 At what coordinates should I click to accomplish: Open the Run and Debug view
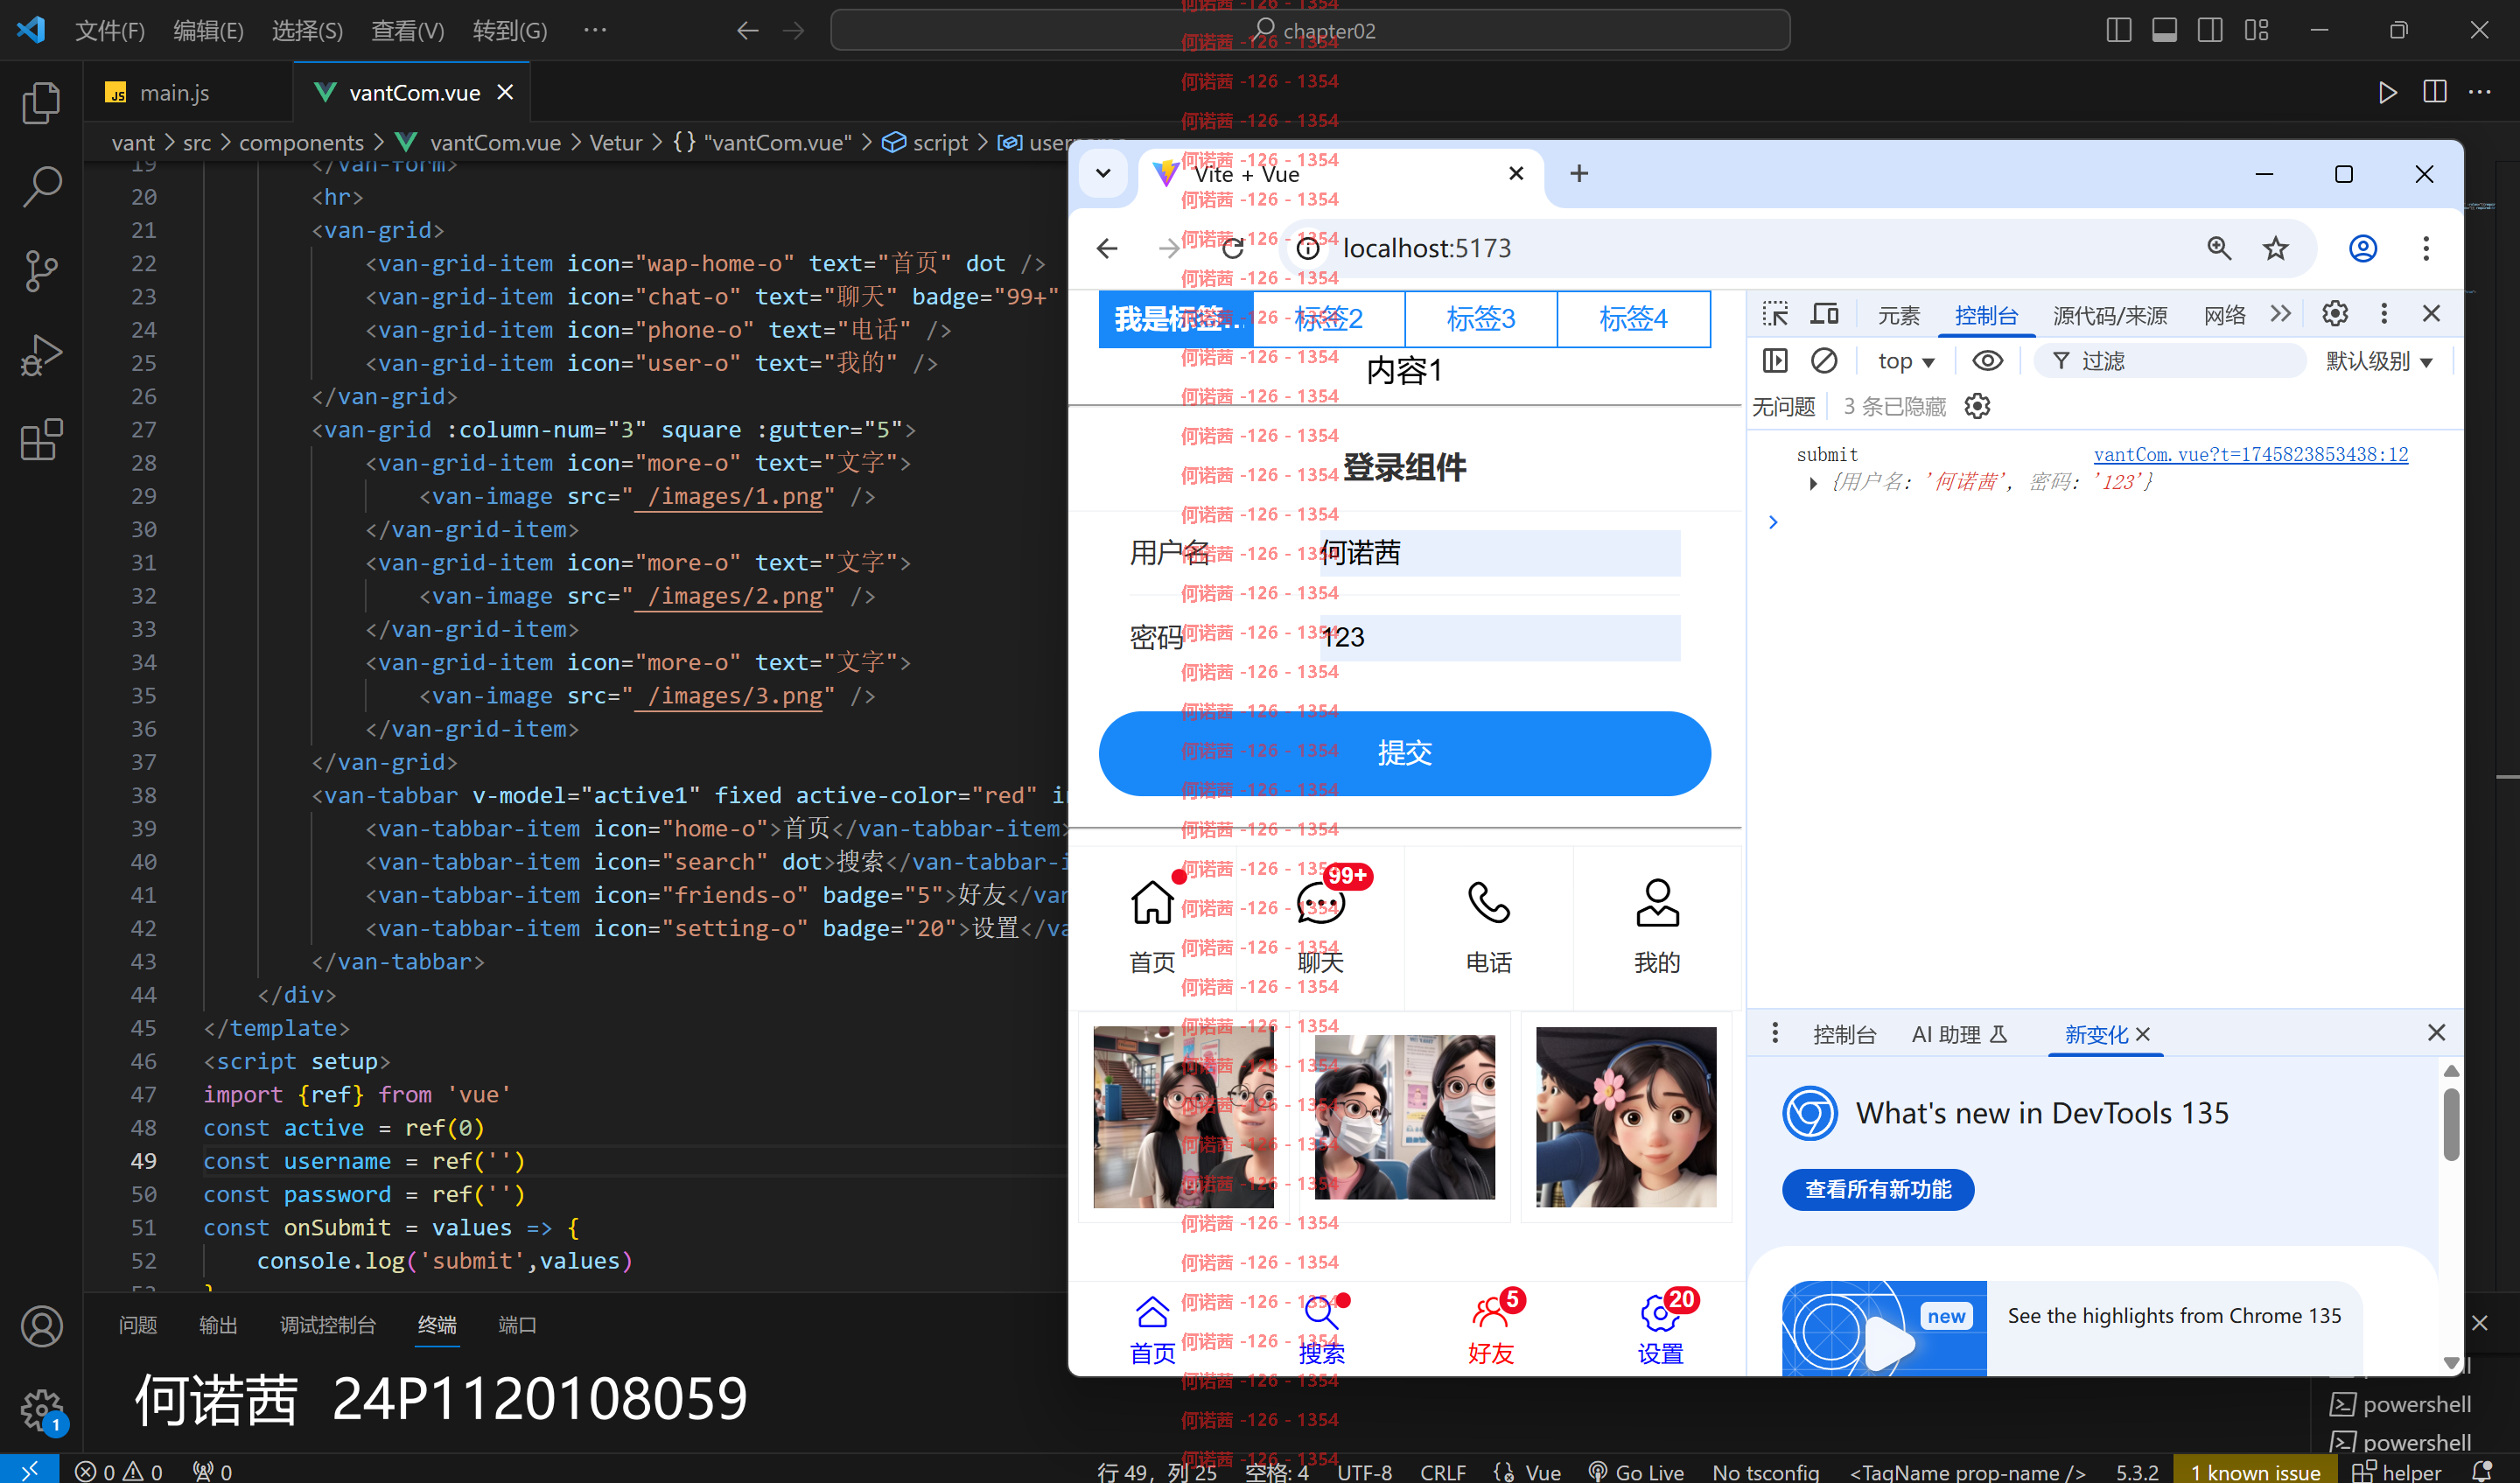click(41, 355)
